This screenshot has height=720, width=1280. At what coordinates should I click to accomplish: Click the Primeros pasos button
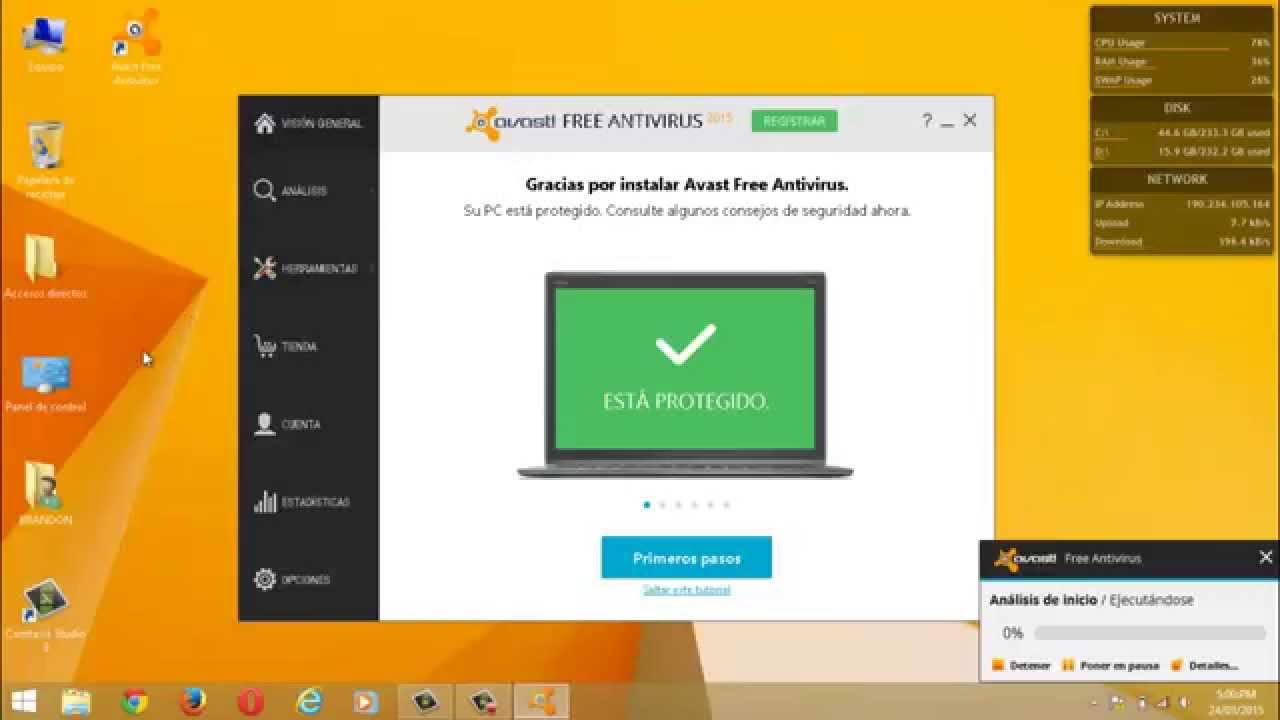tap(686, 558)
